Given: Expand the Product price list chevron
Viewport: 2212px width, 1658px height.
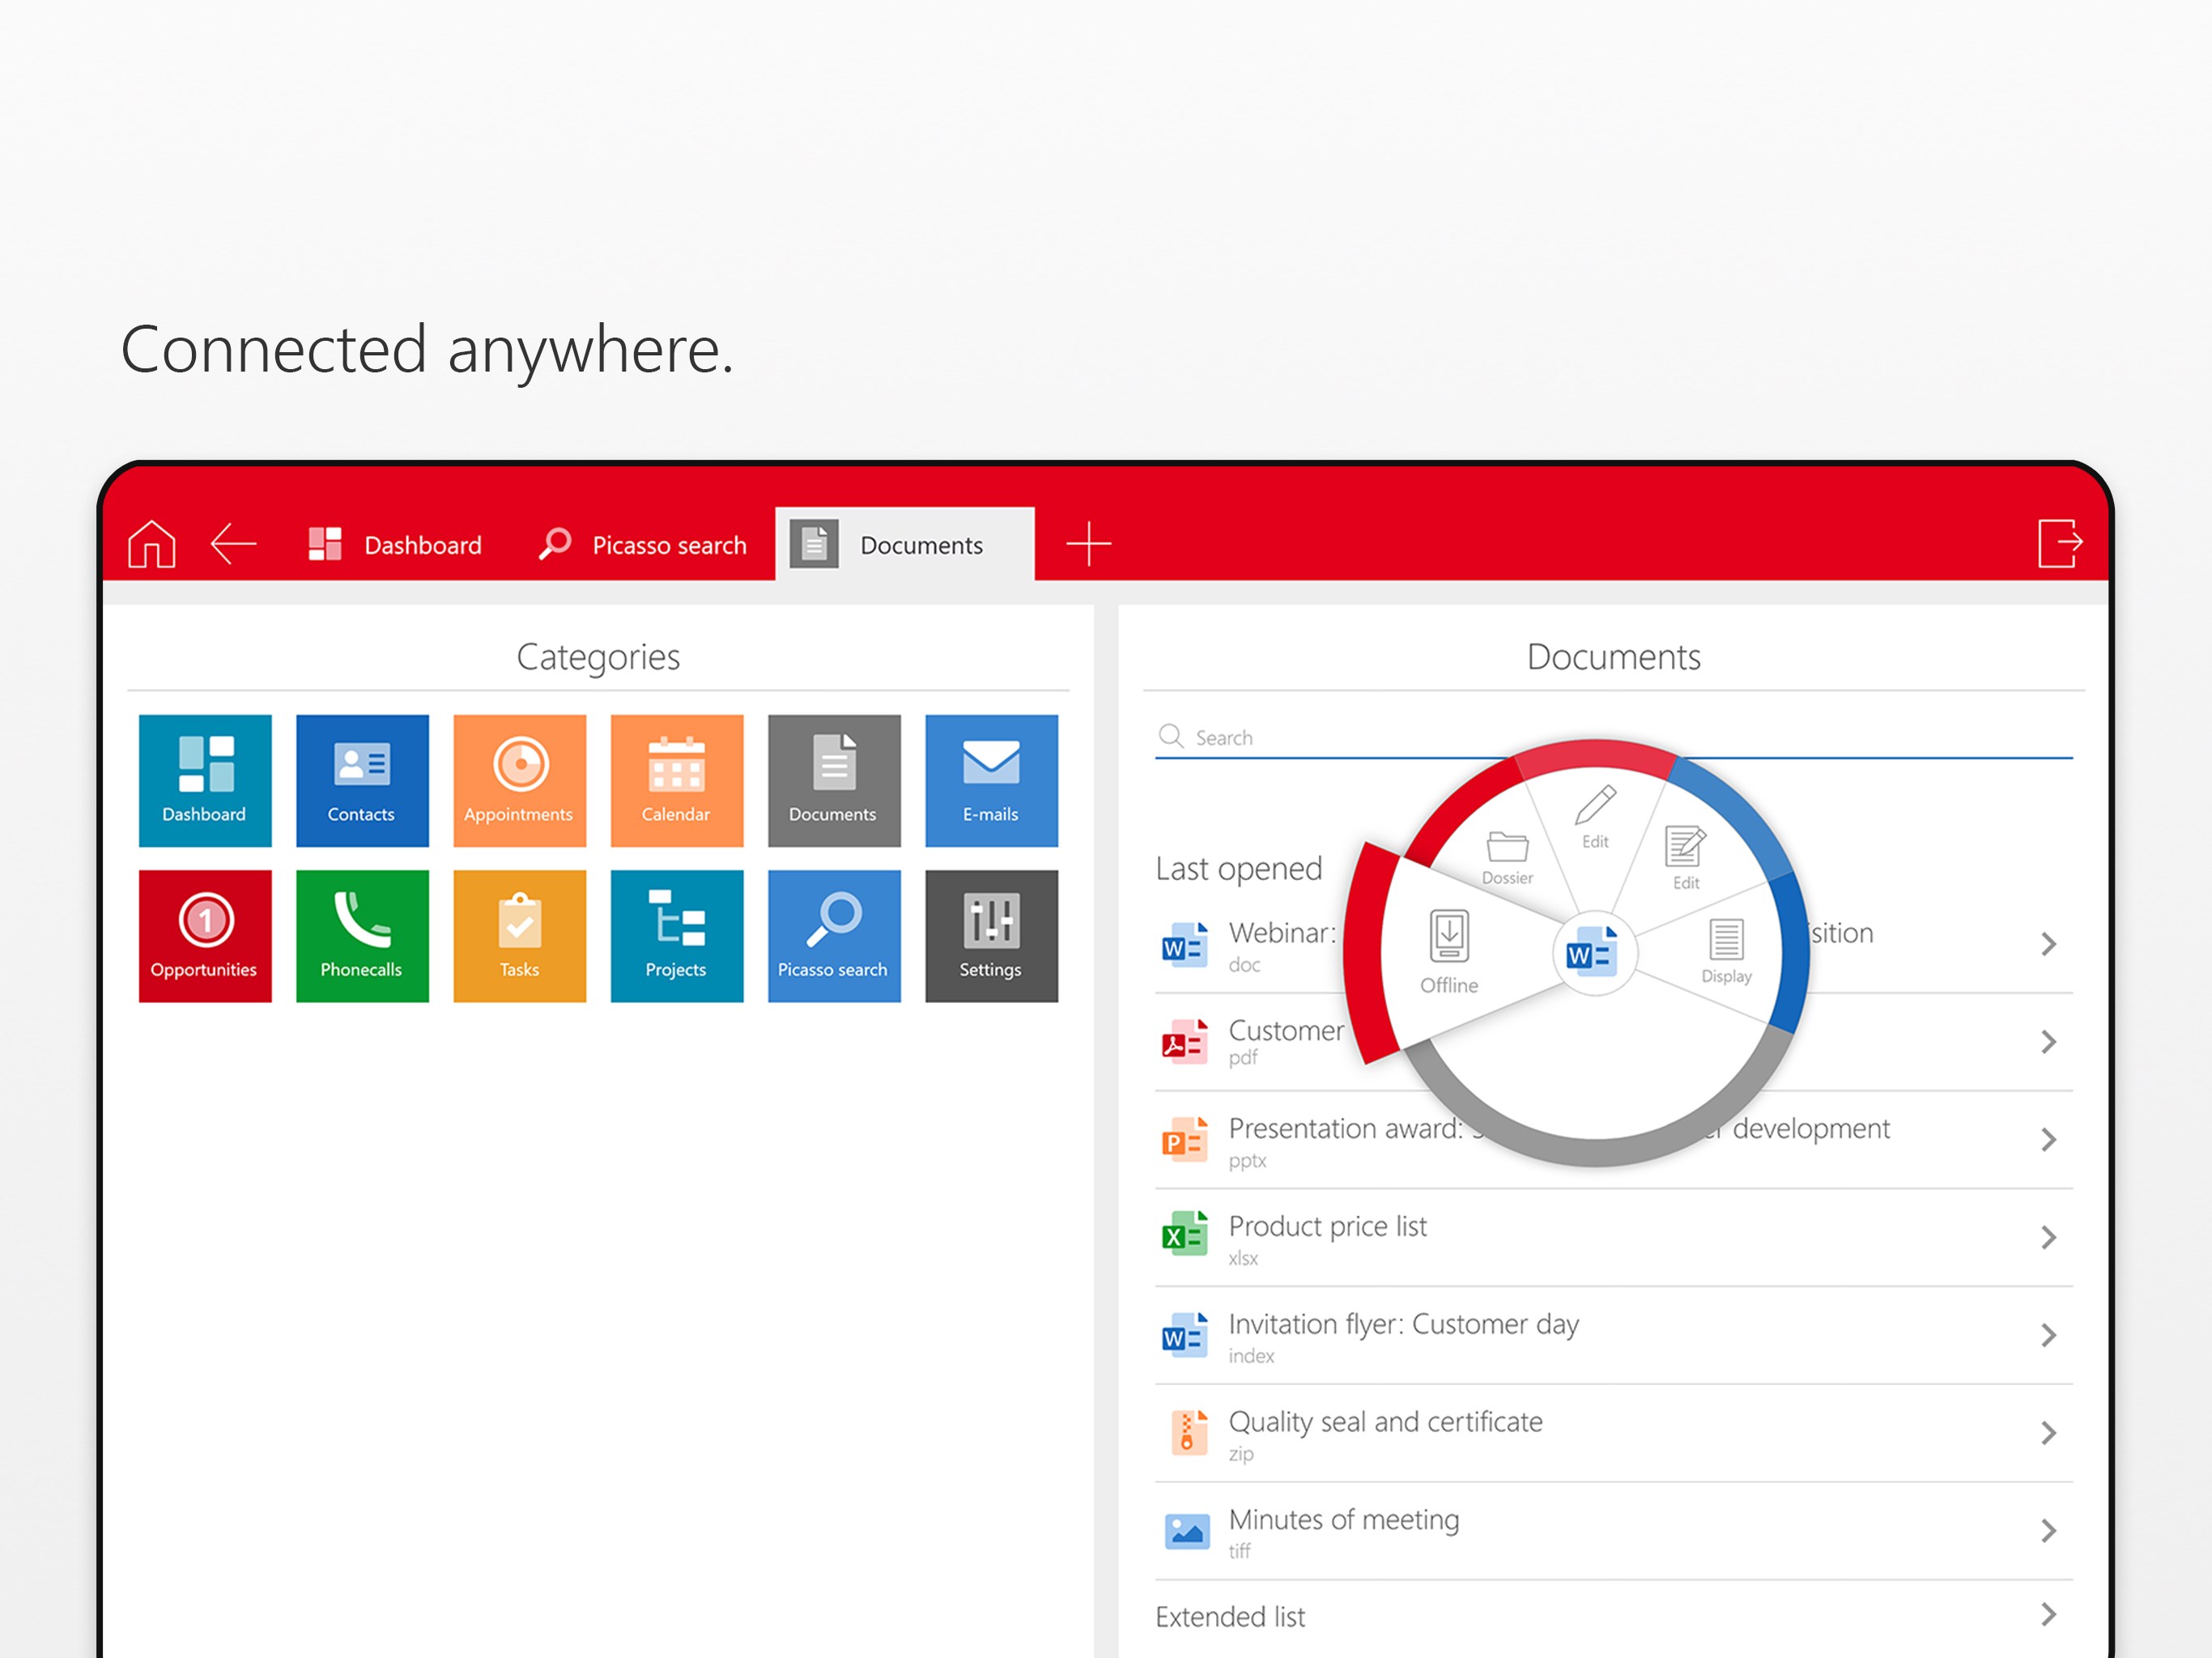Looking at the screenshot, I should click(x=2047, y=1238).
